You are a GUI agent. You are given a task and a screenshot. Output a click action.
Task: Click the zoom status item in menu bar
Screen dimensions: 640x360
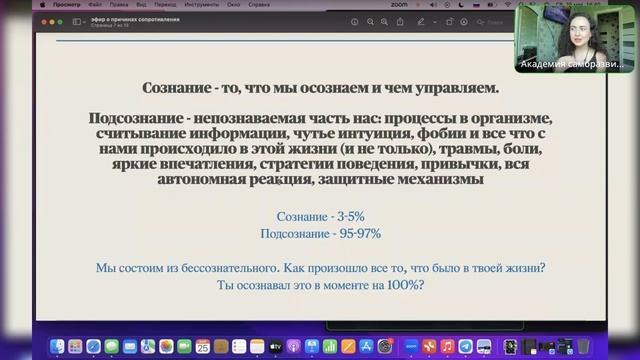click(x=399, y=4)
